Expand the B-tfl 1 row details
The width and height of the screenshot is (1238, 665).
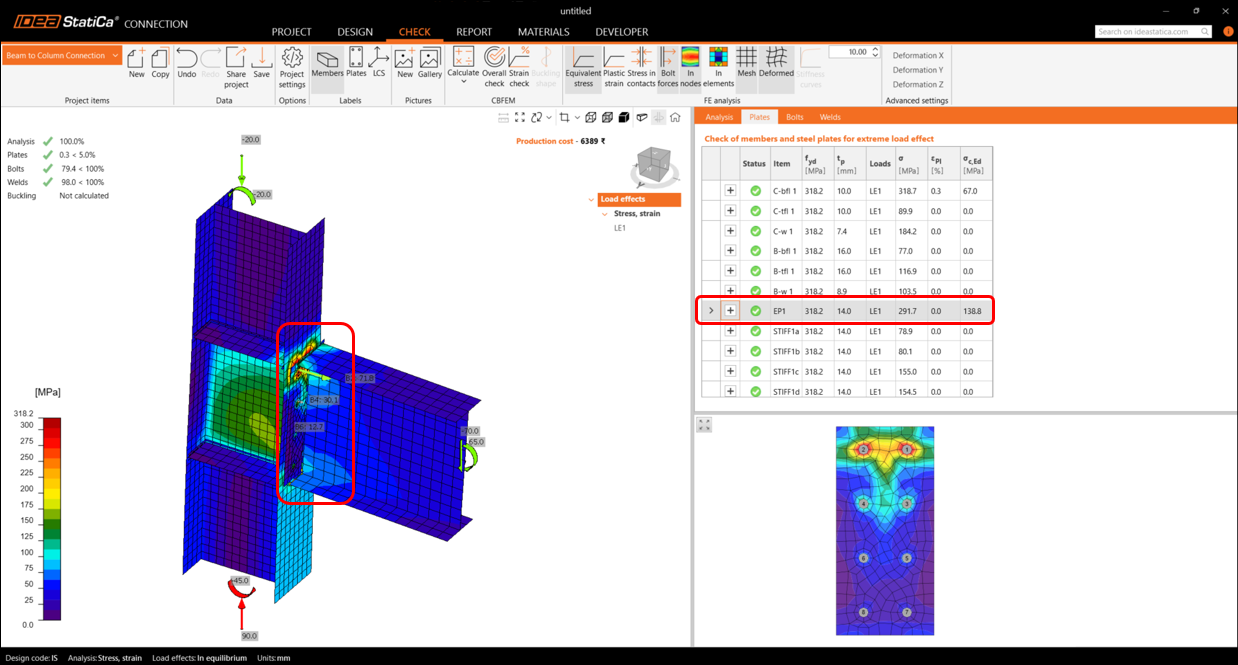point(730,270)
